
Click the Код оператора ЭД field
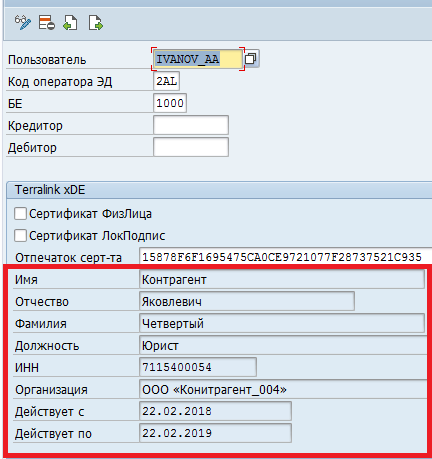click(x=166, y=81)
